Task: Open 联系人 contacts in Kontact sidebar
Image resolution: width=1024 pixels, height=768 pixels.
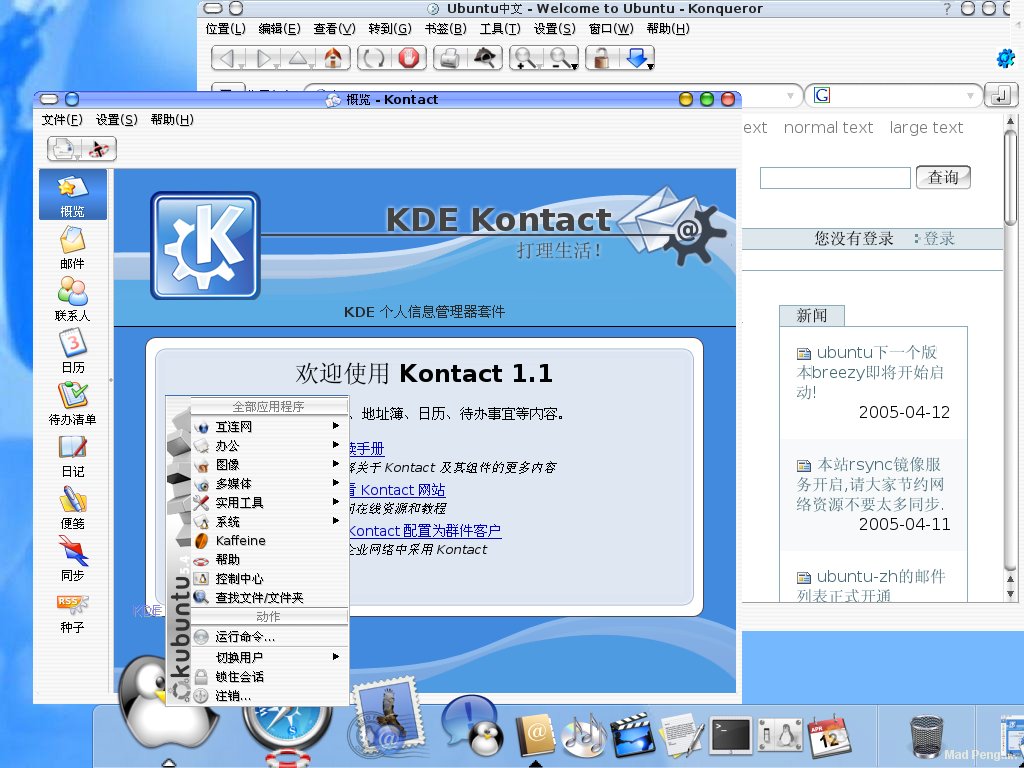Action: [x=72, y=299]
